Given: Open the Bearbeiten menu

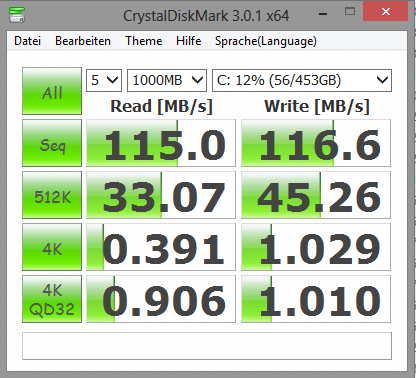Looking at the screenshot, I should click(83, 41).
